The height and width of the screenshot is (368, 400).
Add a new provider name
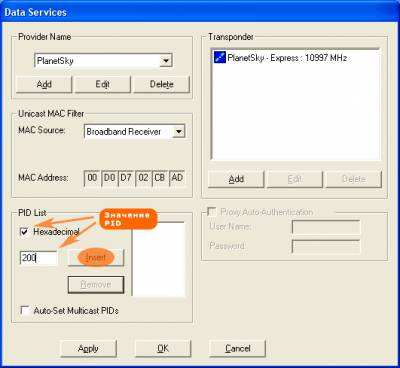(44, 84)
